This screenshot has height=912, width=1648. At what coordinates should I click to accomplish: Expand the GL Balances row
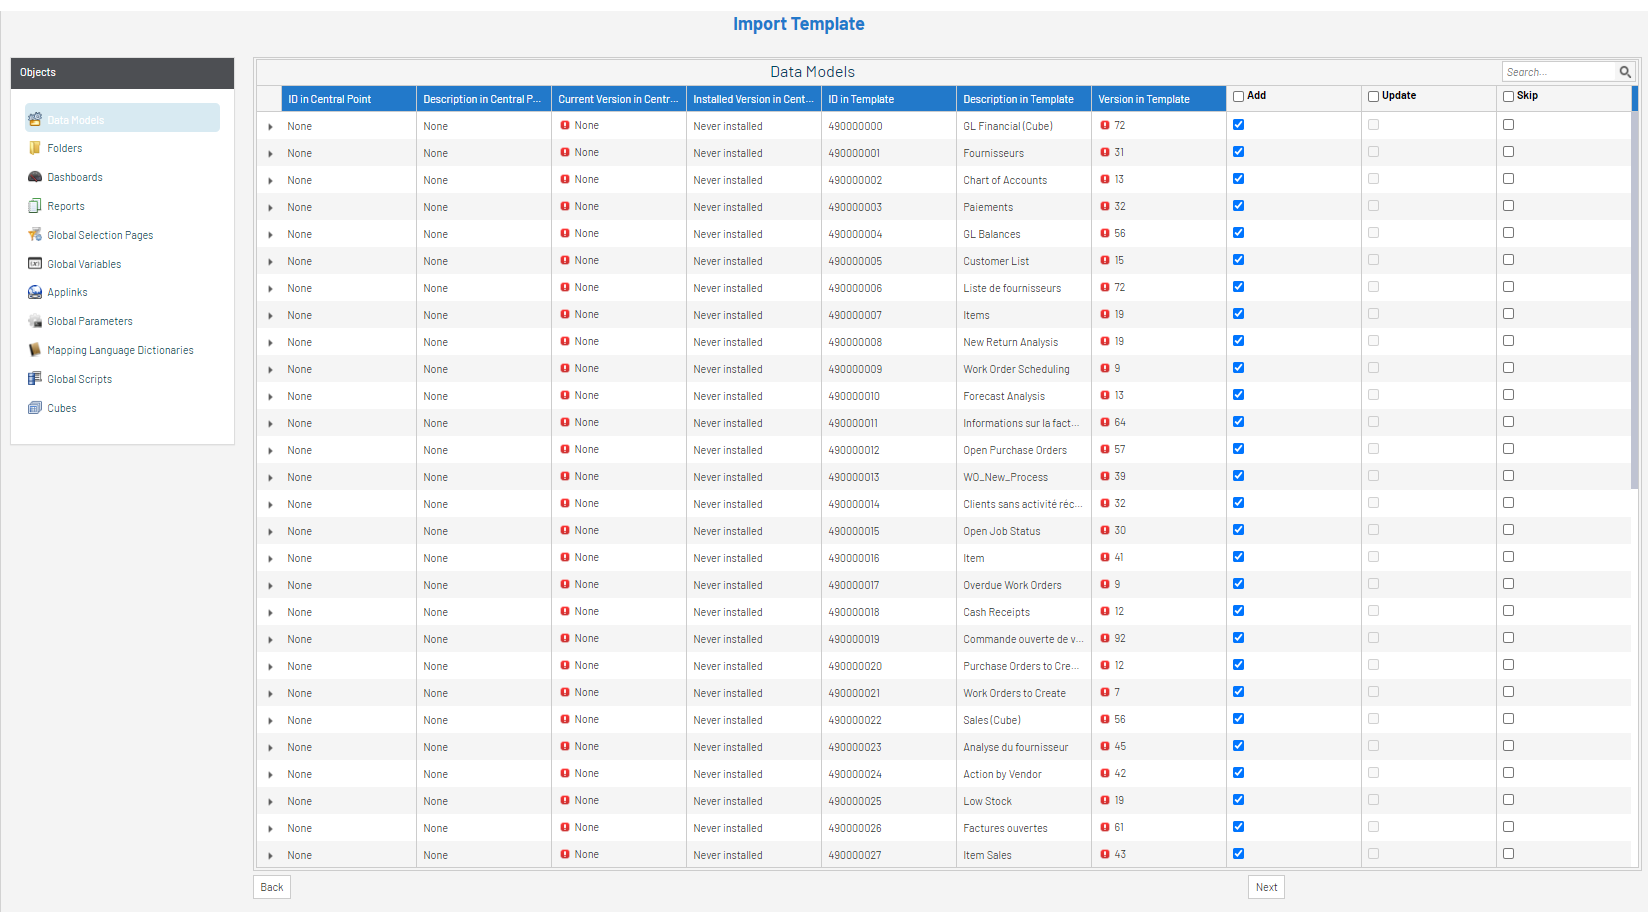click(x=270, y=235)
